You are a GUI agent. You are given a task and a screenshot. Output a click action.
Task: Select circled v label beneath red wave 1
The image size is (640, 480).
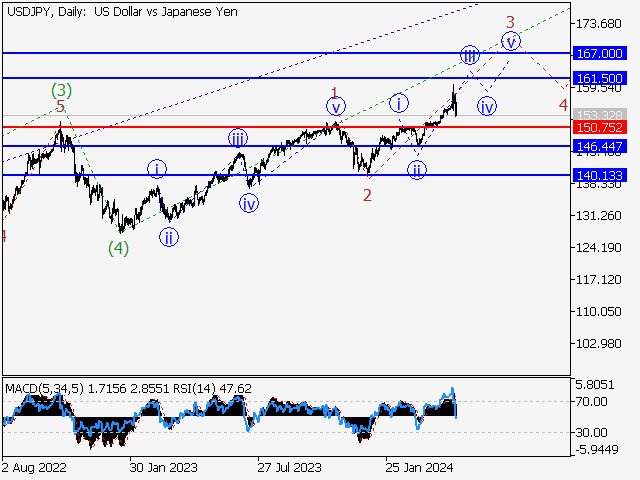(x=336, y=107)
